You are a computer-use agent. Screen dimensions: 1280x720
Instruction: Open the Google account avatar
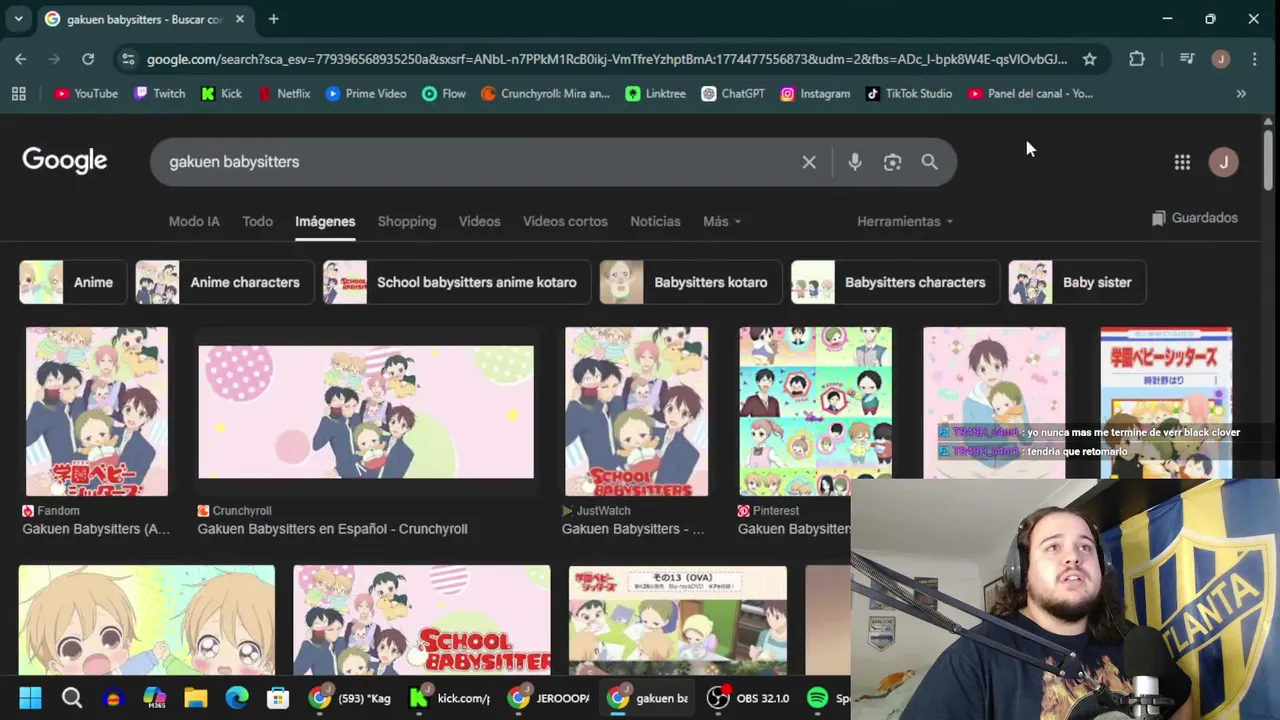pyautogui.click(x=1224, y=162)
